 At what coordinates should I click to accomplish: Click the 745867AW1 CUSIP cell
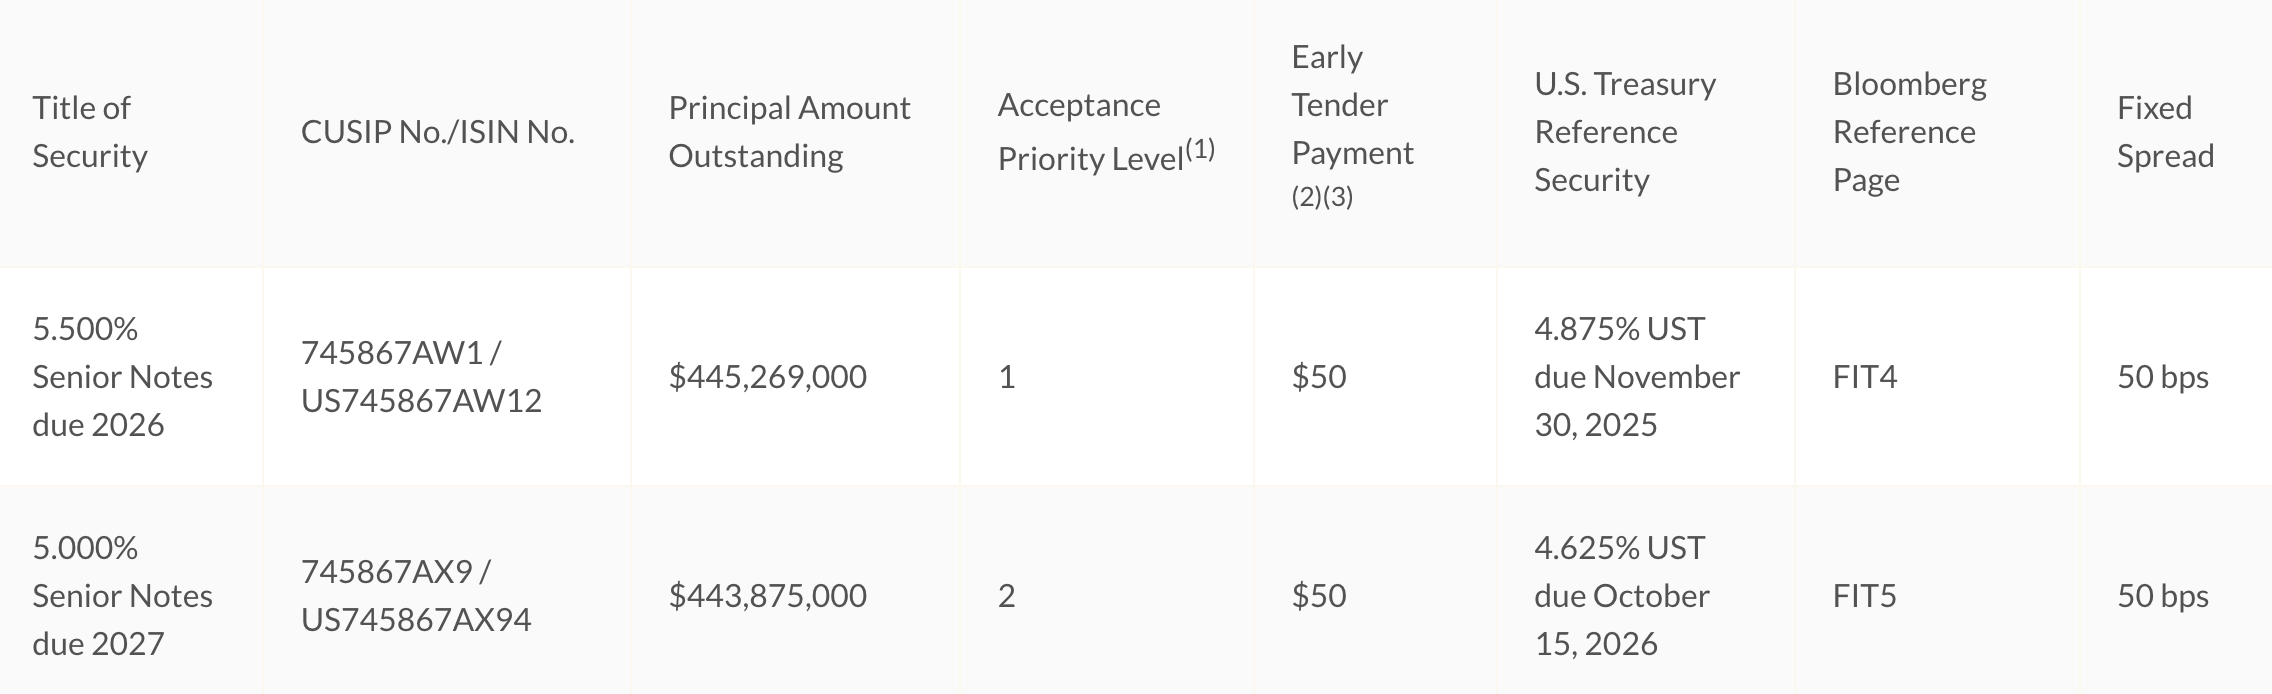tap(421, 377)
